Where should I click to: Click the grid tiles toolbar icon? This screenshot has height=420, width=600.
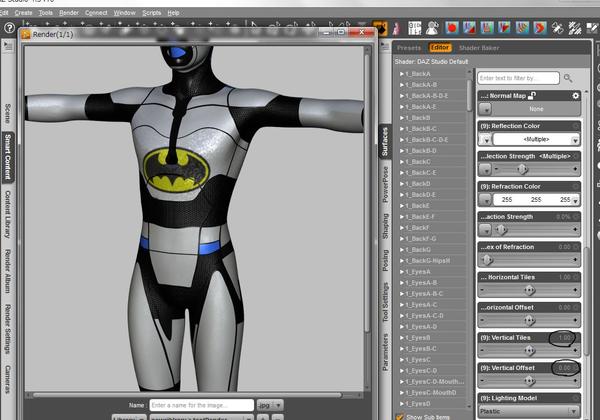415,28
